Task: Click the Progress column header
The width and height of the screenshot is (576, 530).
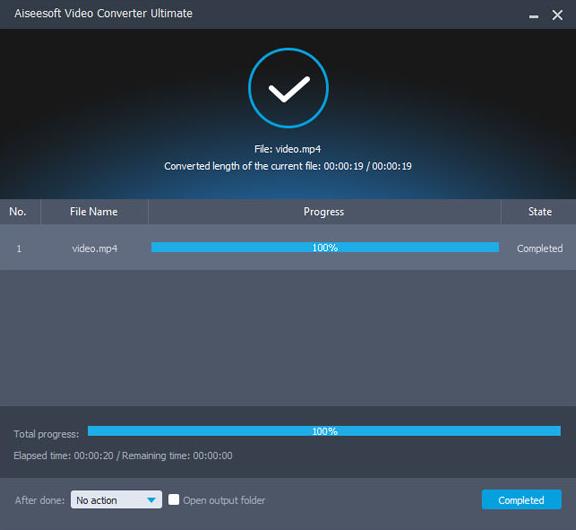Action: (x=324, y=212)
